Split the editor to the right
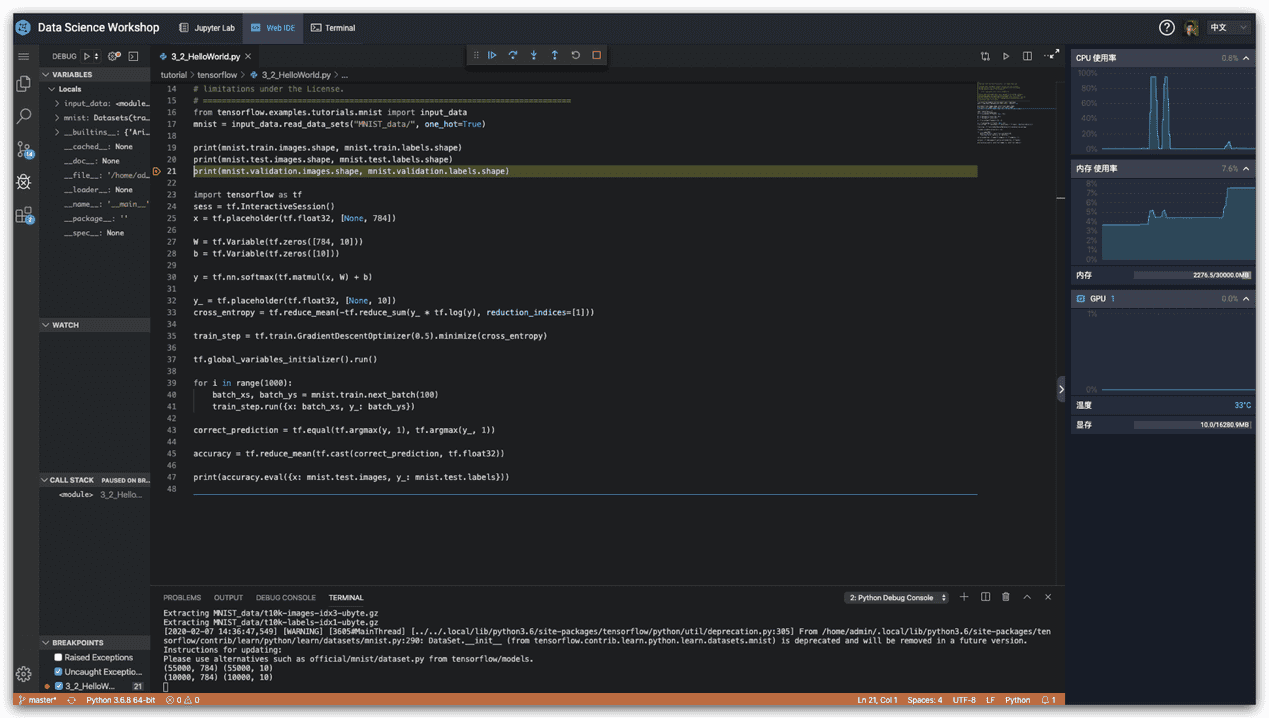Viewport: 1269px width, 718px height. (1027, 56)
